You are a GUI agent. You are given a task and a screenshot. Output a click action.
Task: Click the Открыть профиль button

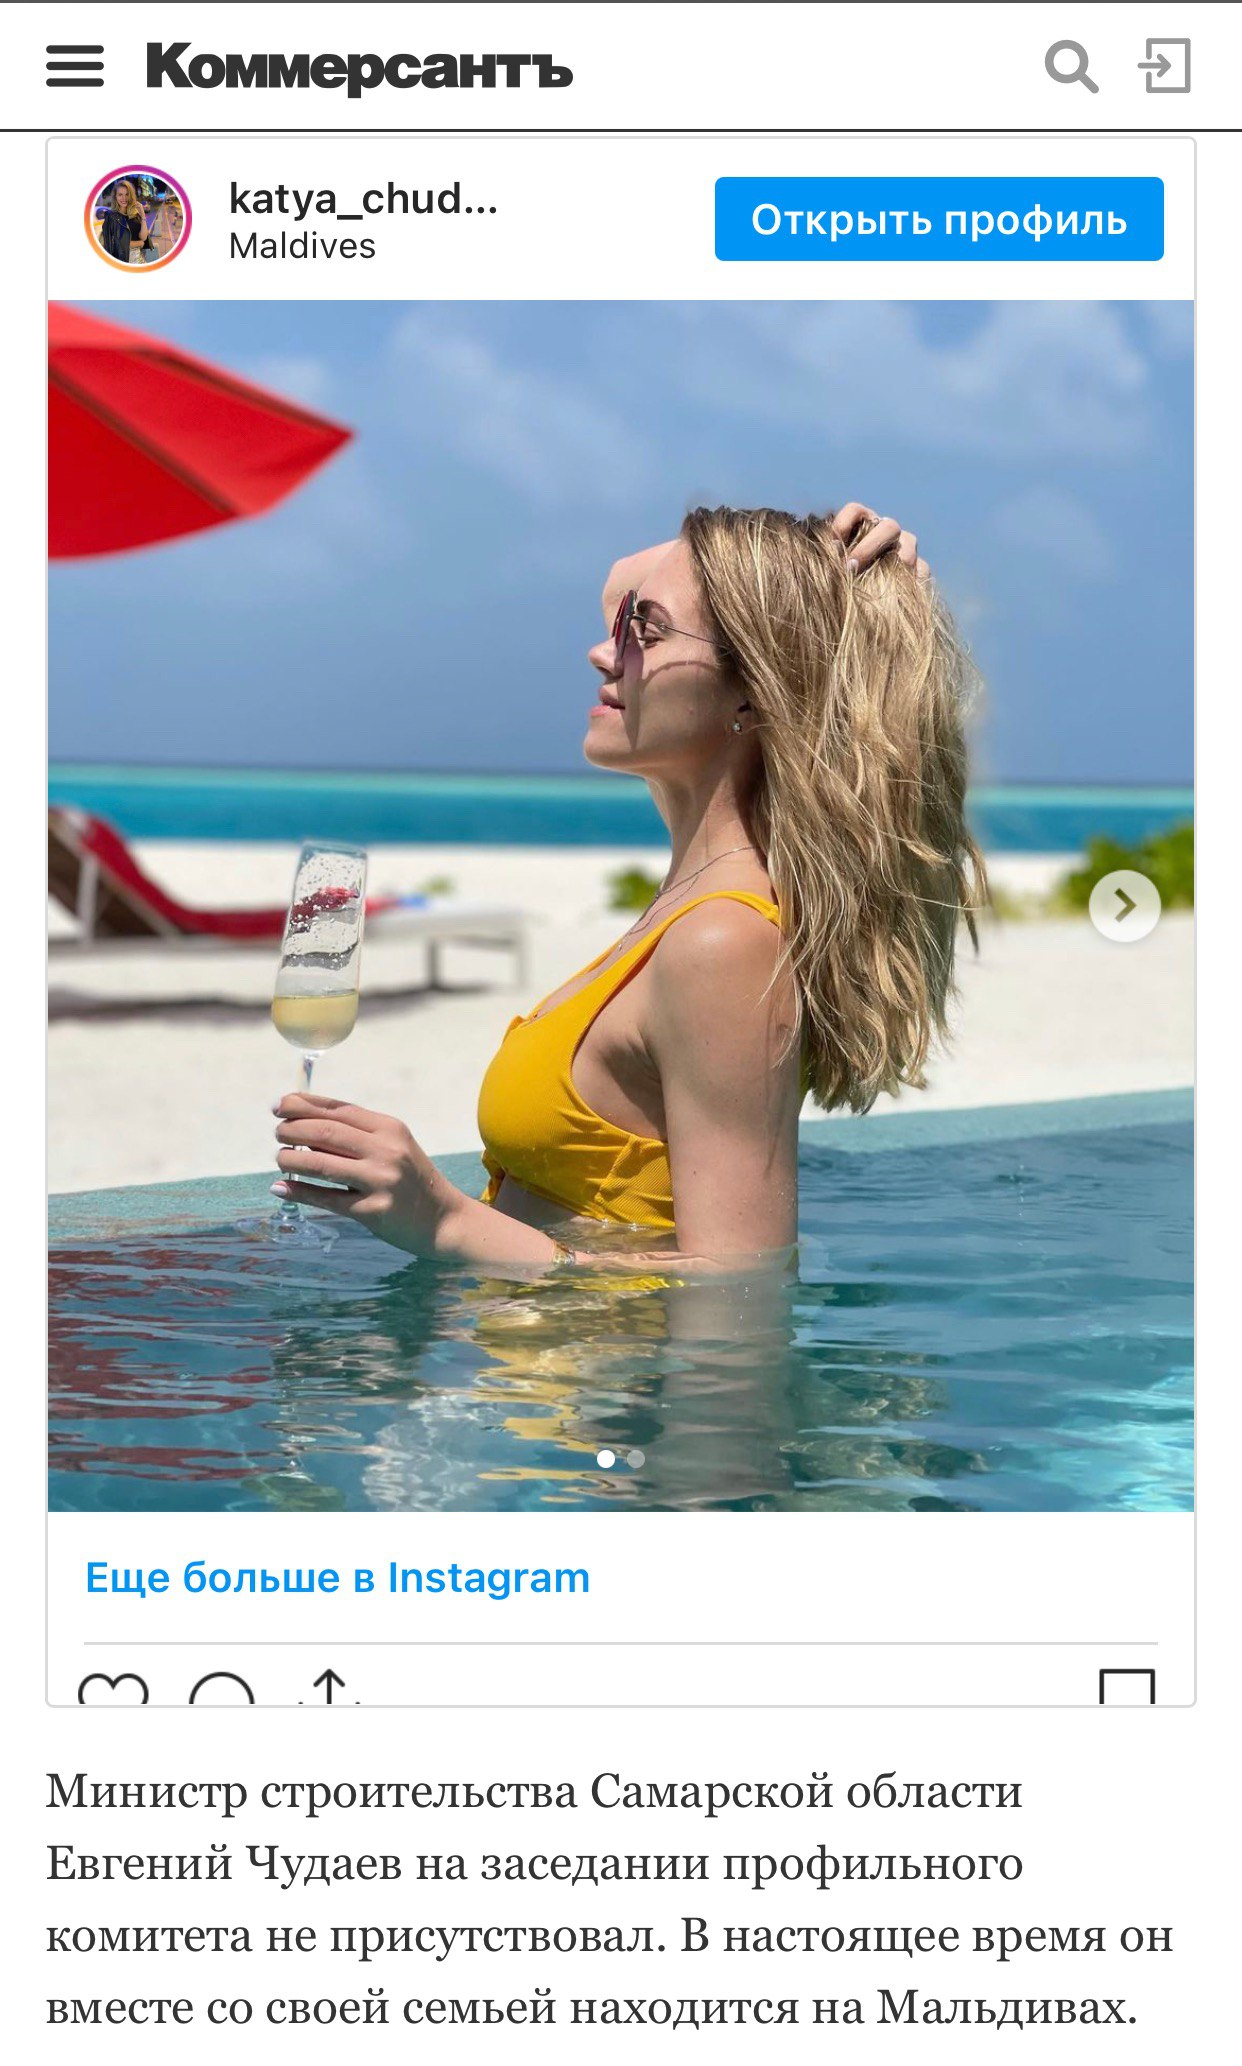pyautogui.click(x=939, y=219)
